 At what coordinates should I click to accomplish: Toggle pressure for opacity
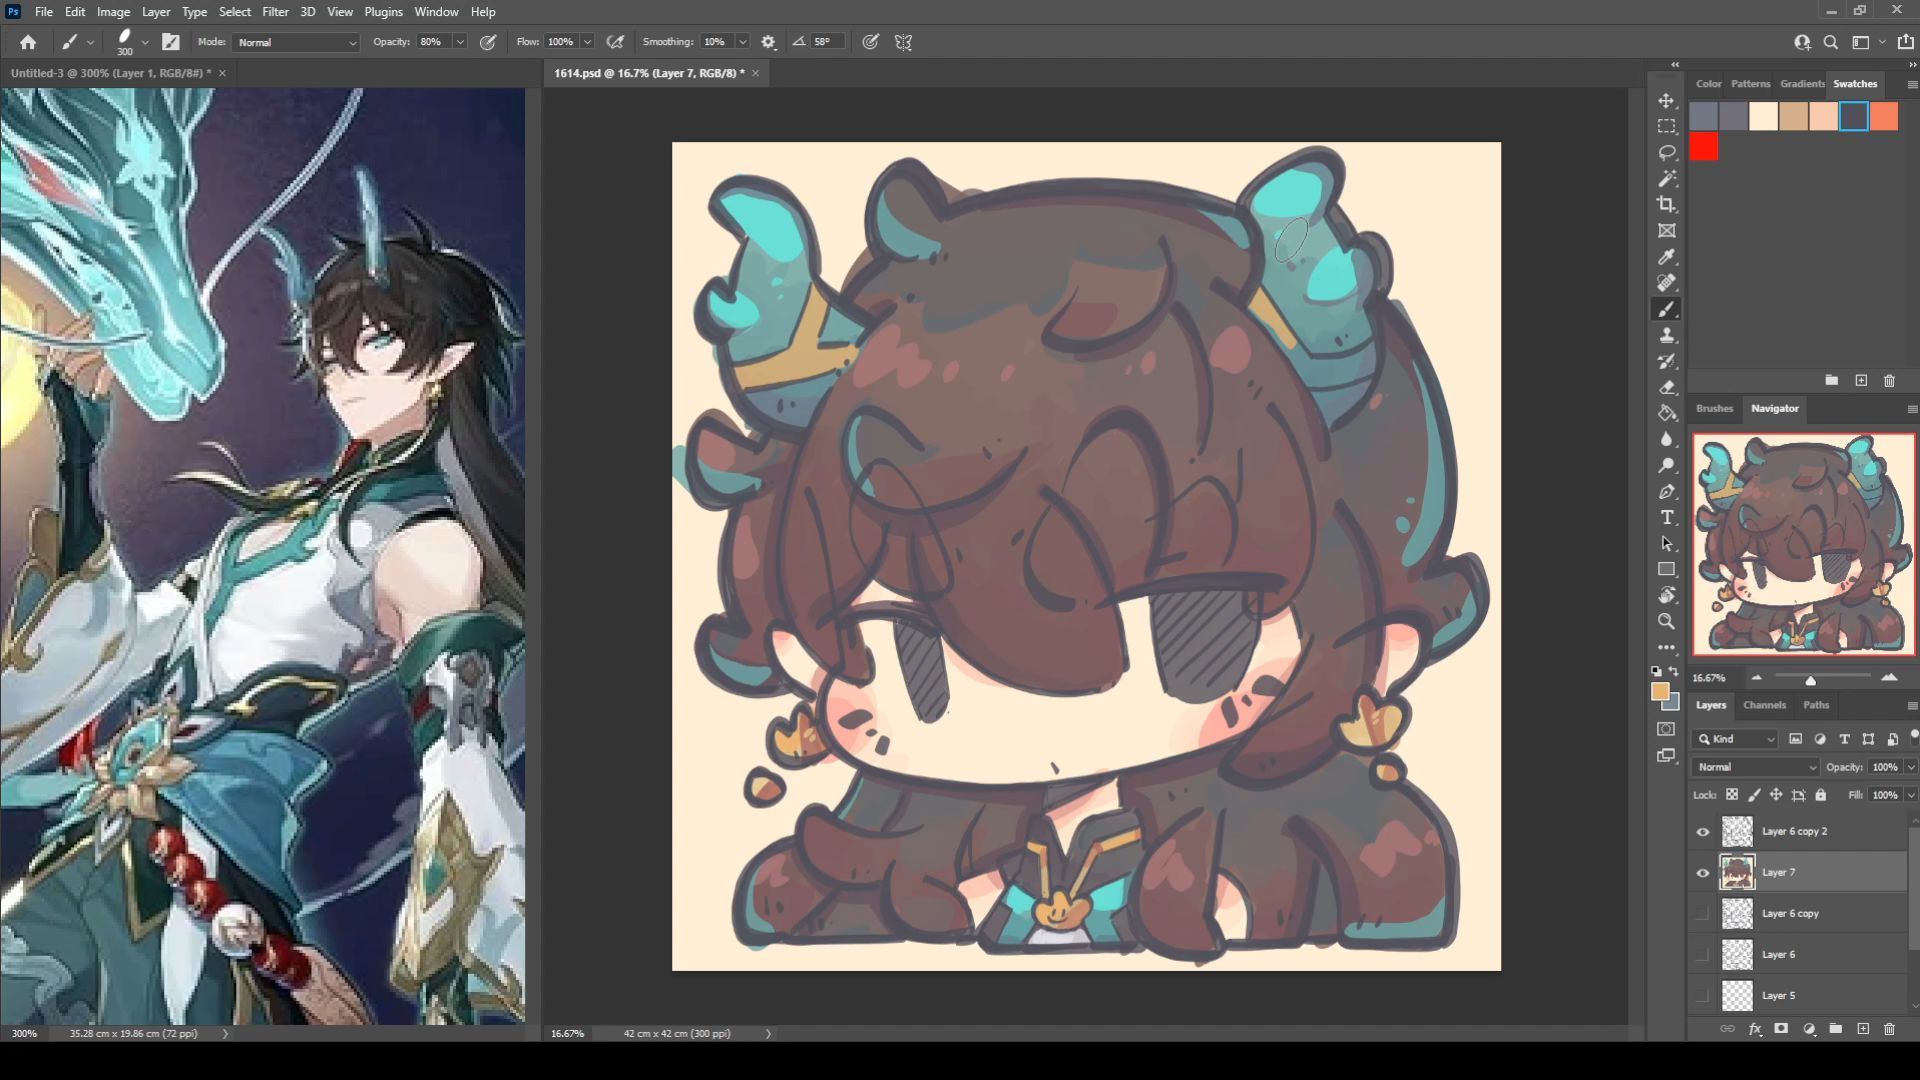(488, 42)
